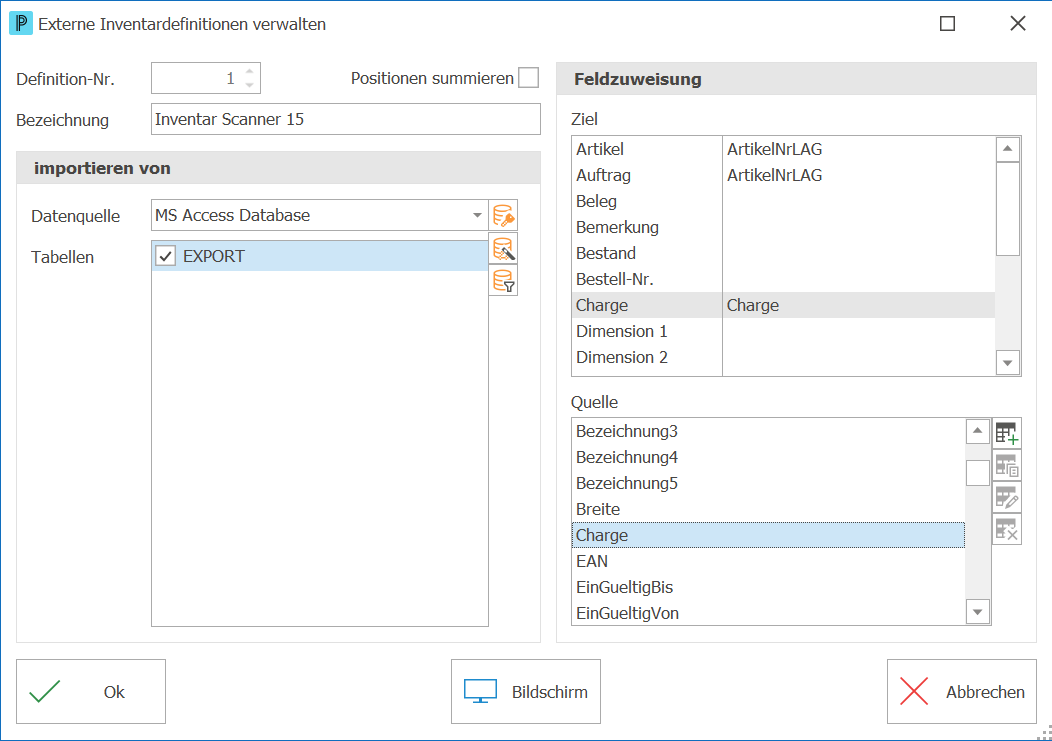Uncheck the EXPORT table checkbox
1052x741 pixels.
coord(166,256)
